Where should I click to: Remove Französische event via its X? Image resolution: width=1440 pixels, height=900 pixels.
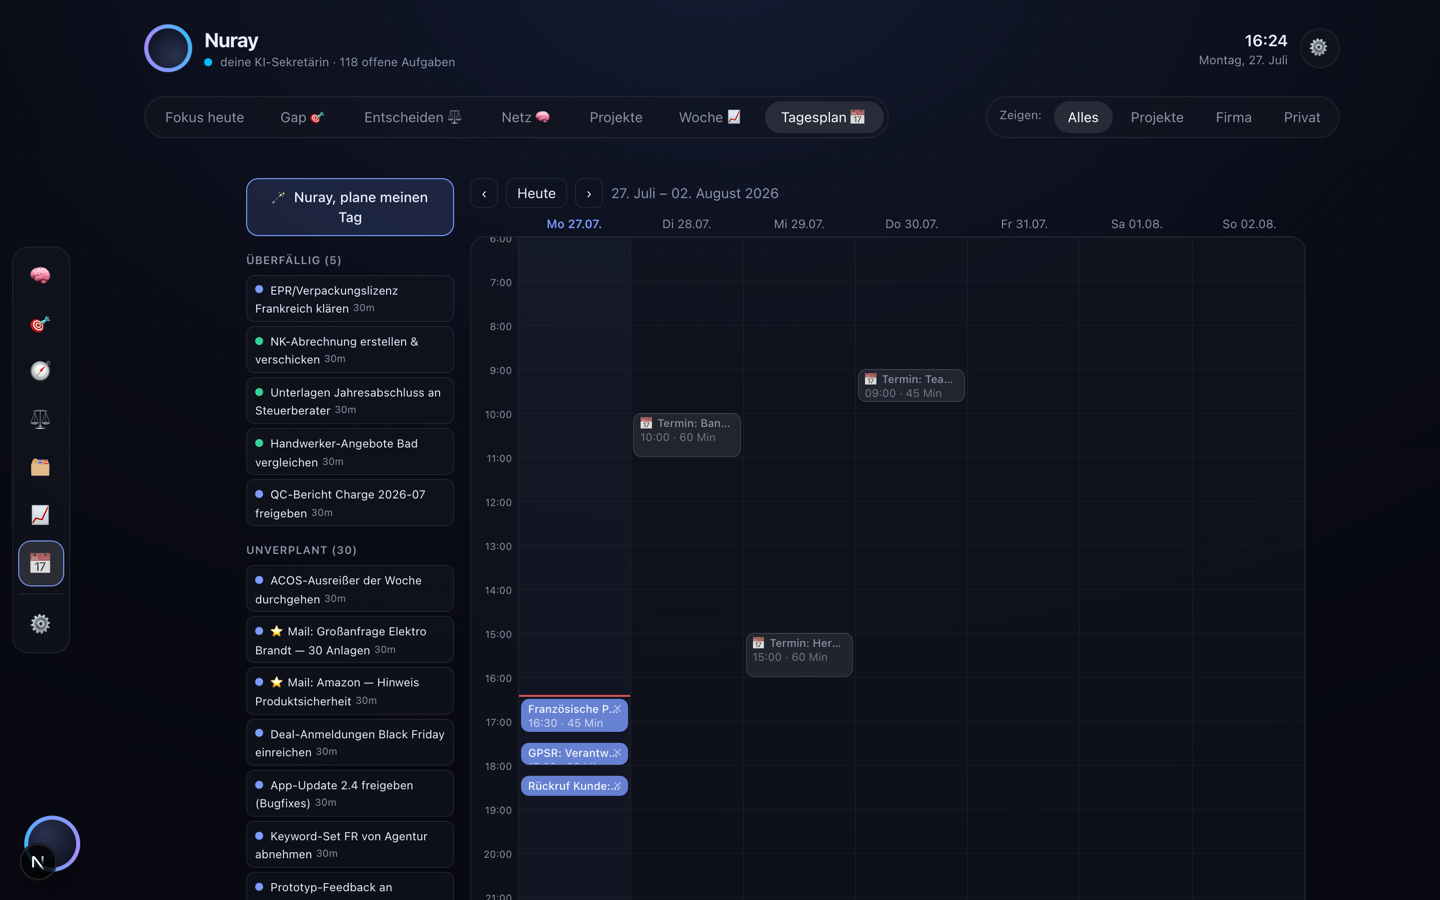click(x=617, y=709)
